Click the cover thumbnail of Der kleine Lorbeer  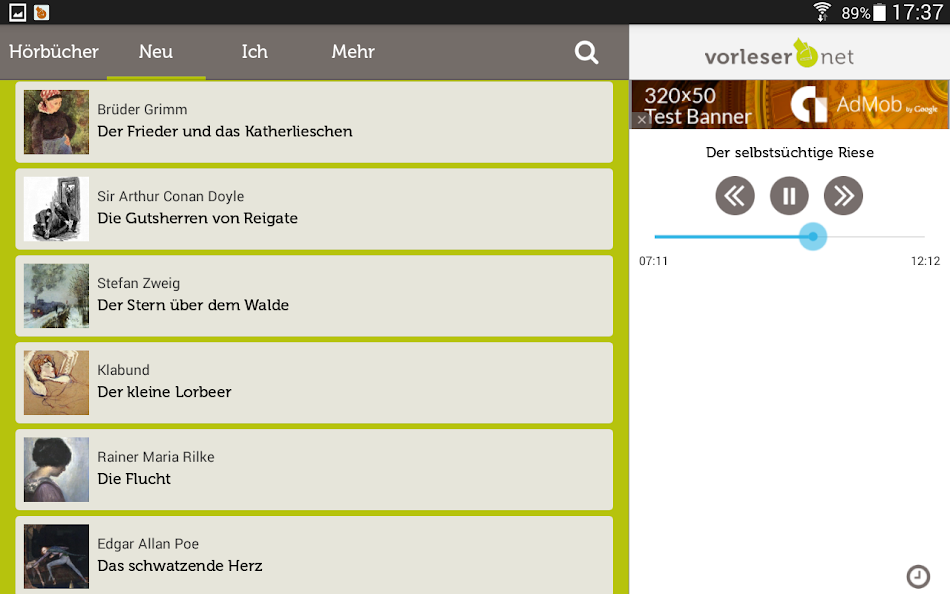pos(56,382)
